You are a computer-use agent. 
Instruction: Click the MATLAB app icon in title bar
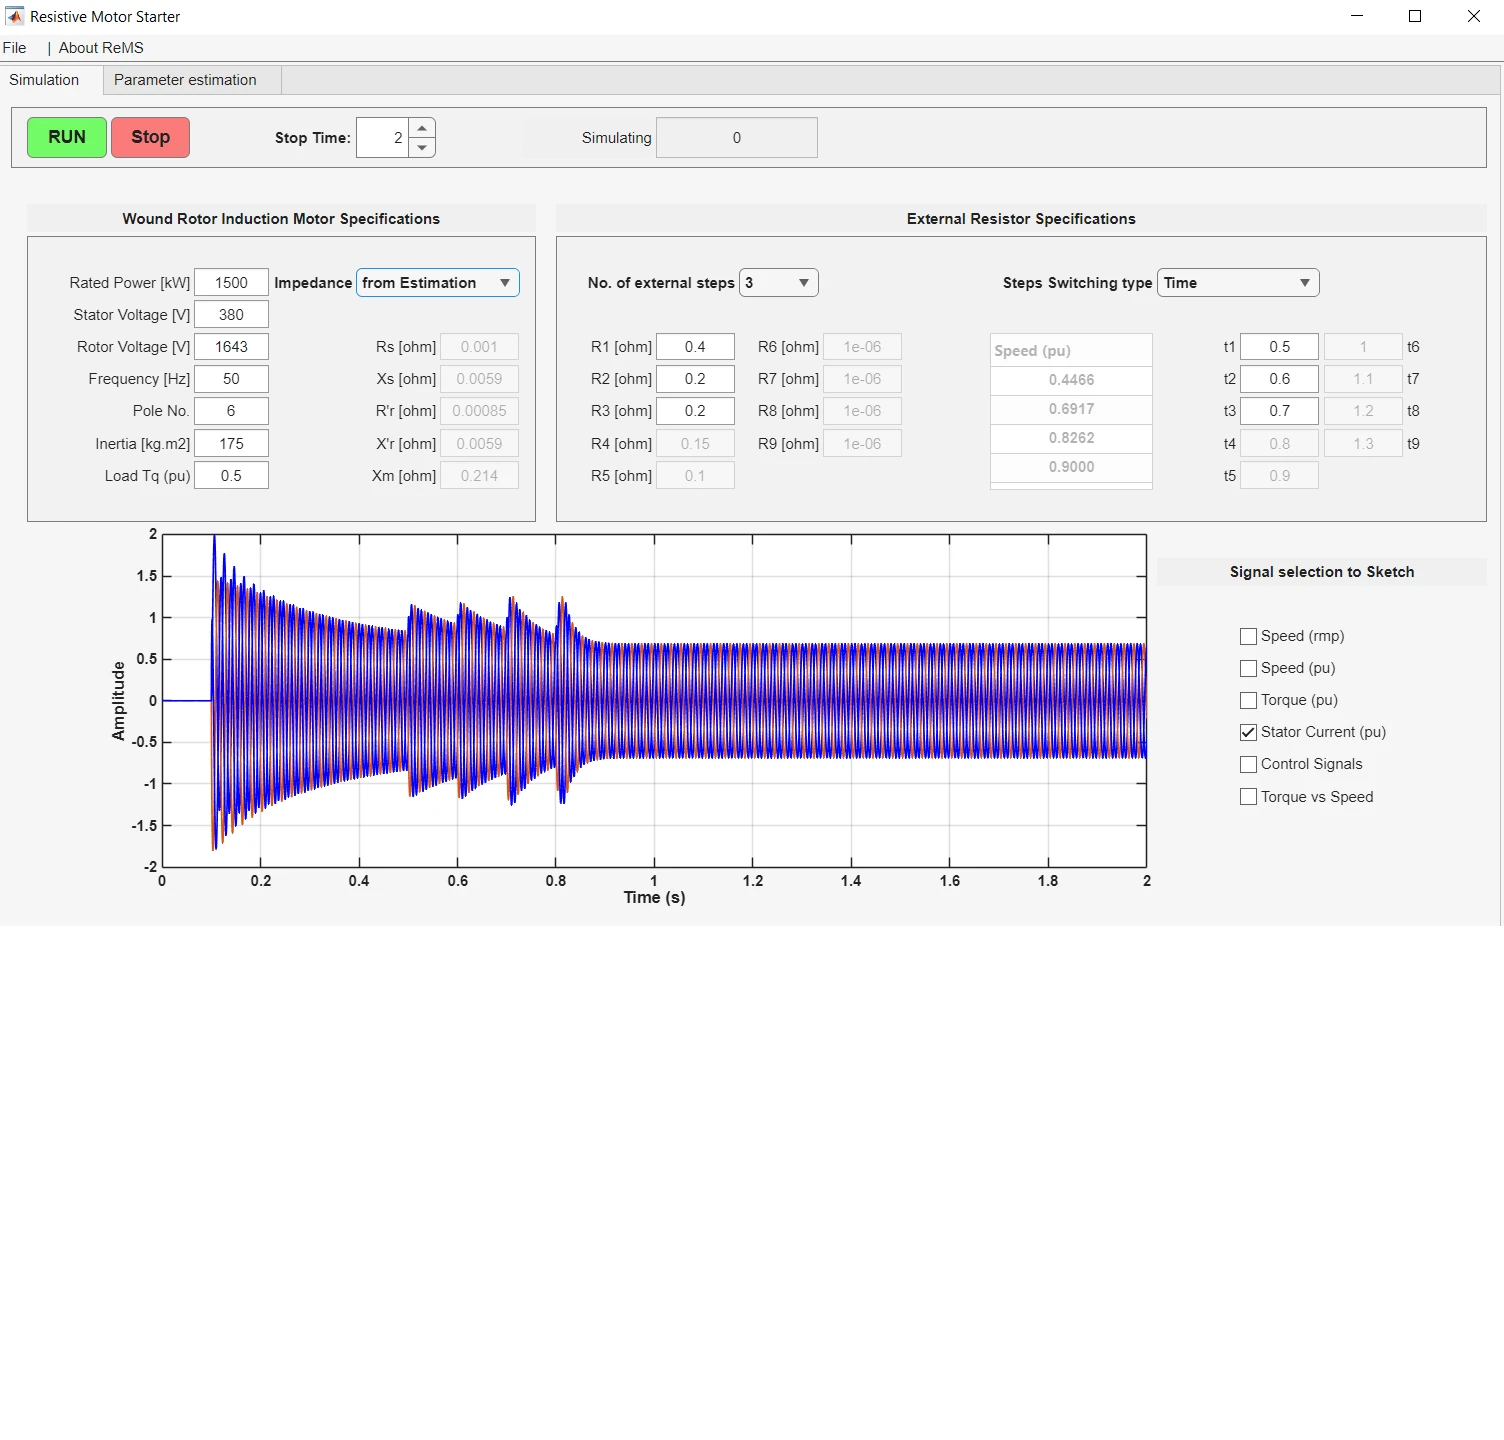14,16
